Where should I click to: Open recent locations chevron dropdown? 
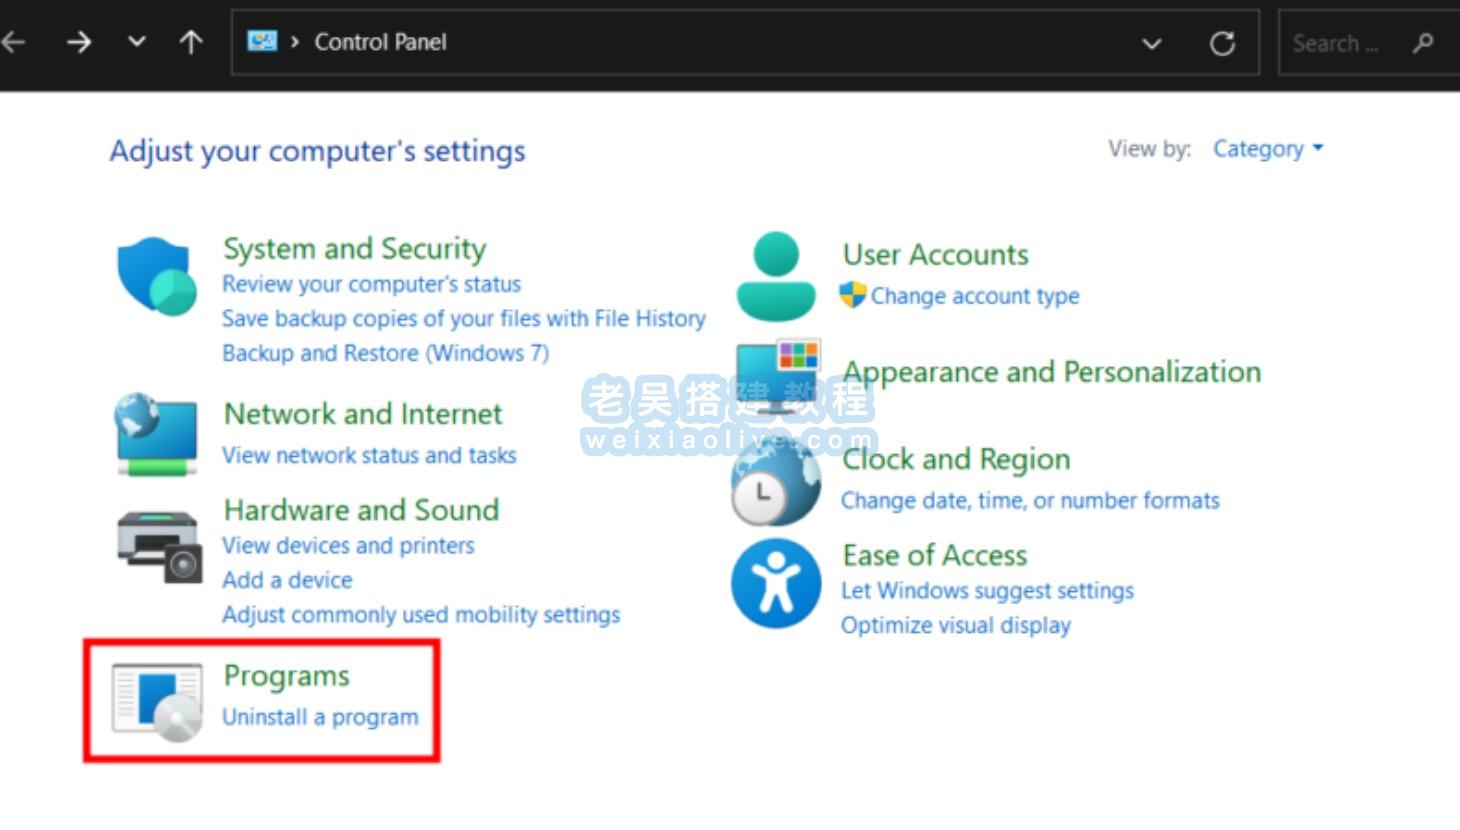[137, 42]
